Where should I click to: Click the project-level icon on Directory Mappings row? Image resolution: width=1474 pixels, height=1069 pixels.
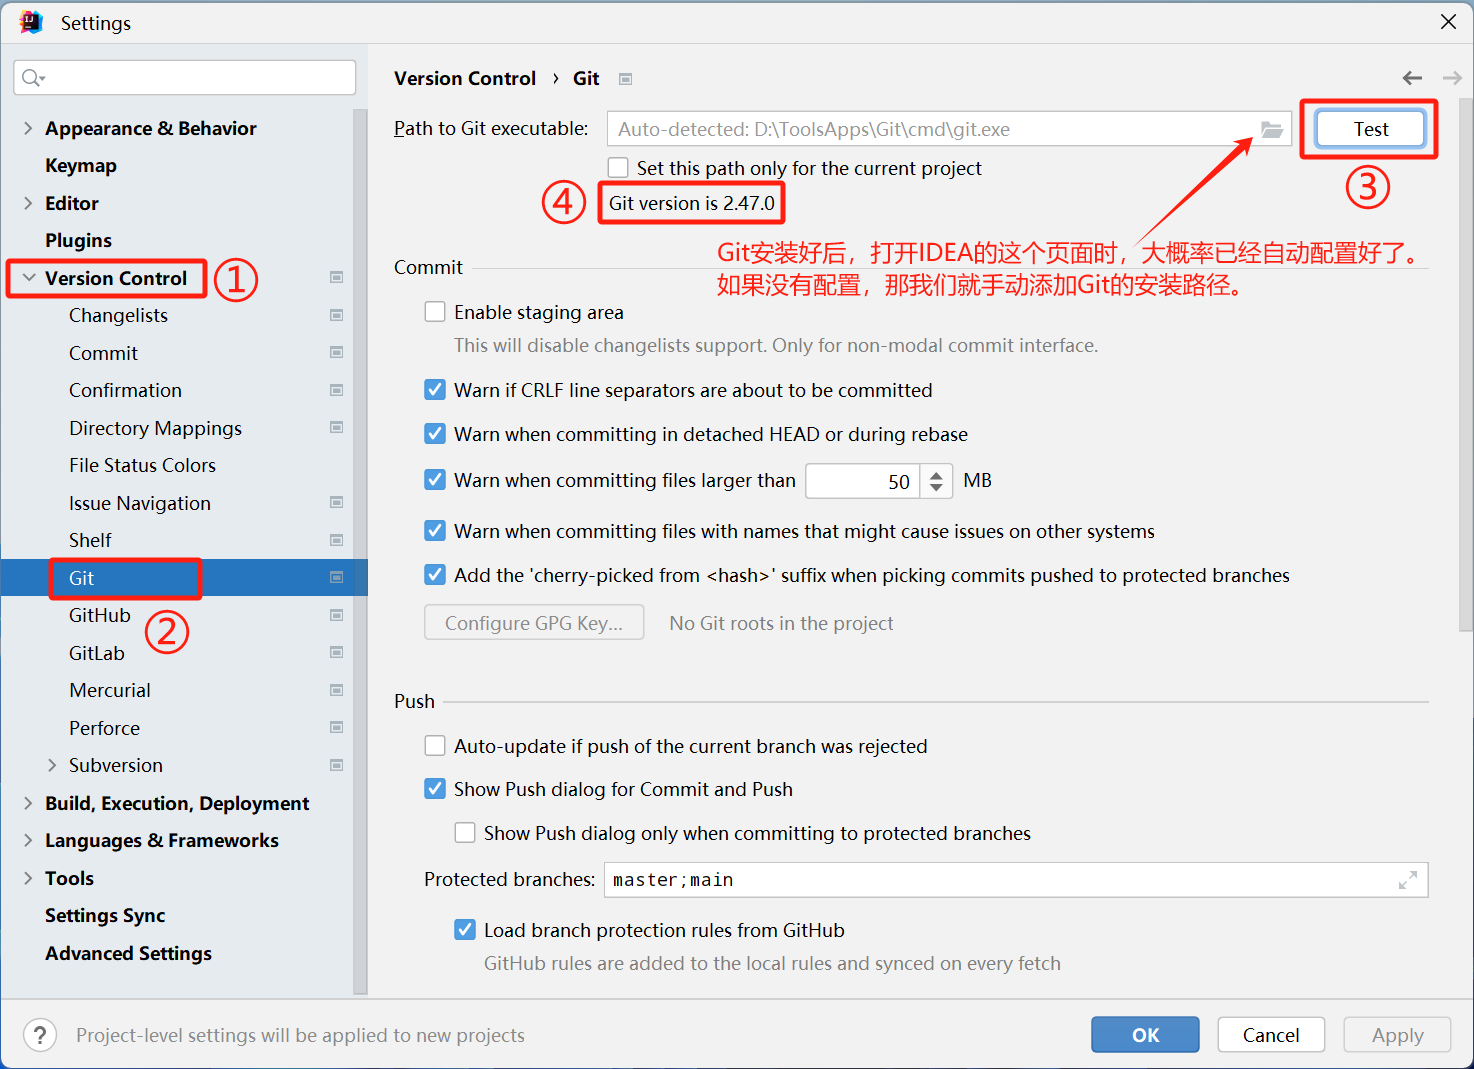[337, 428]
